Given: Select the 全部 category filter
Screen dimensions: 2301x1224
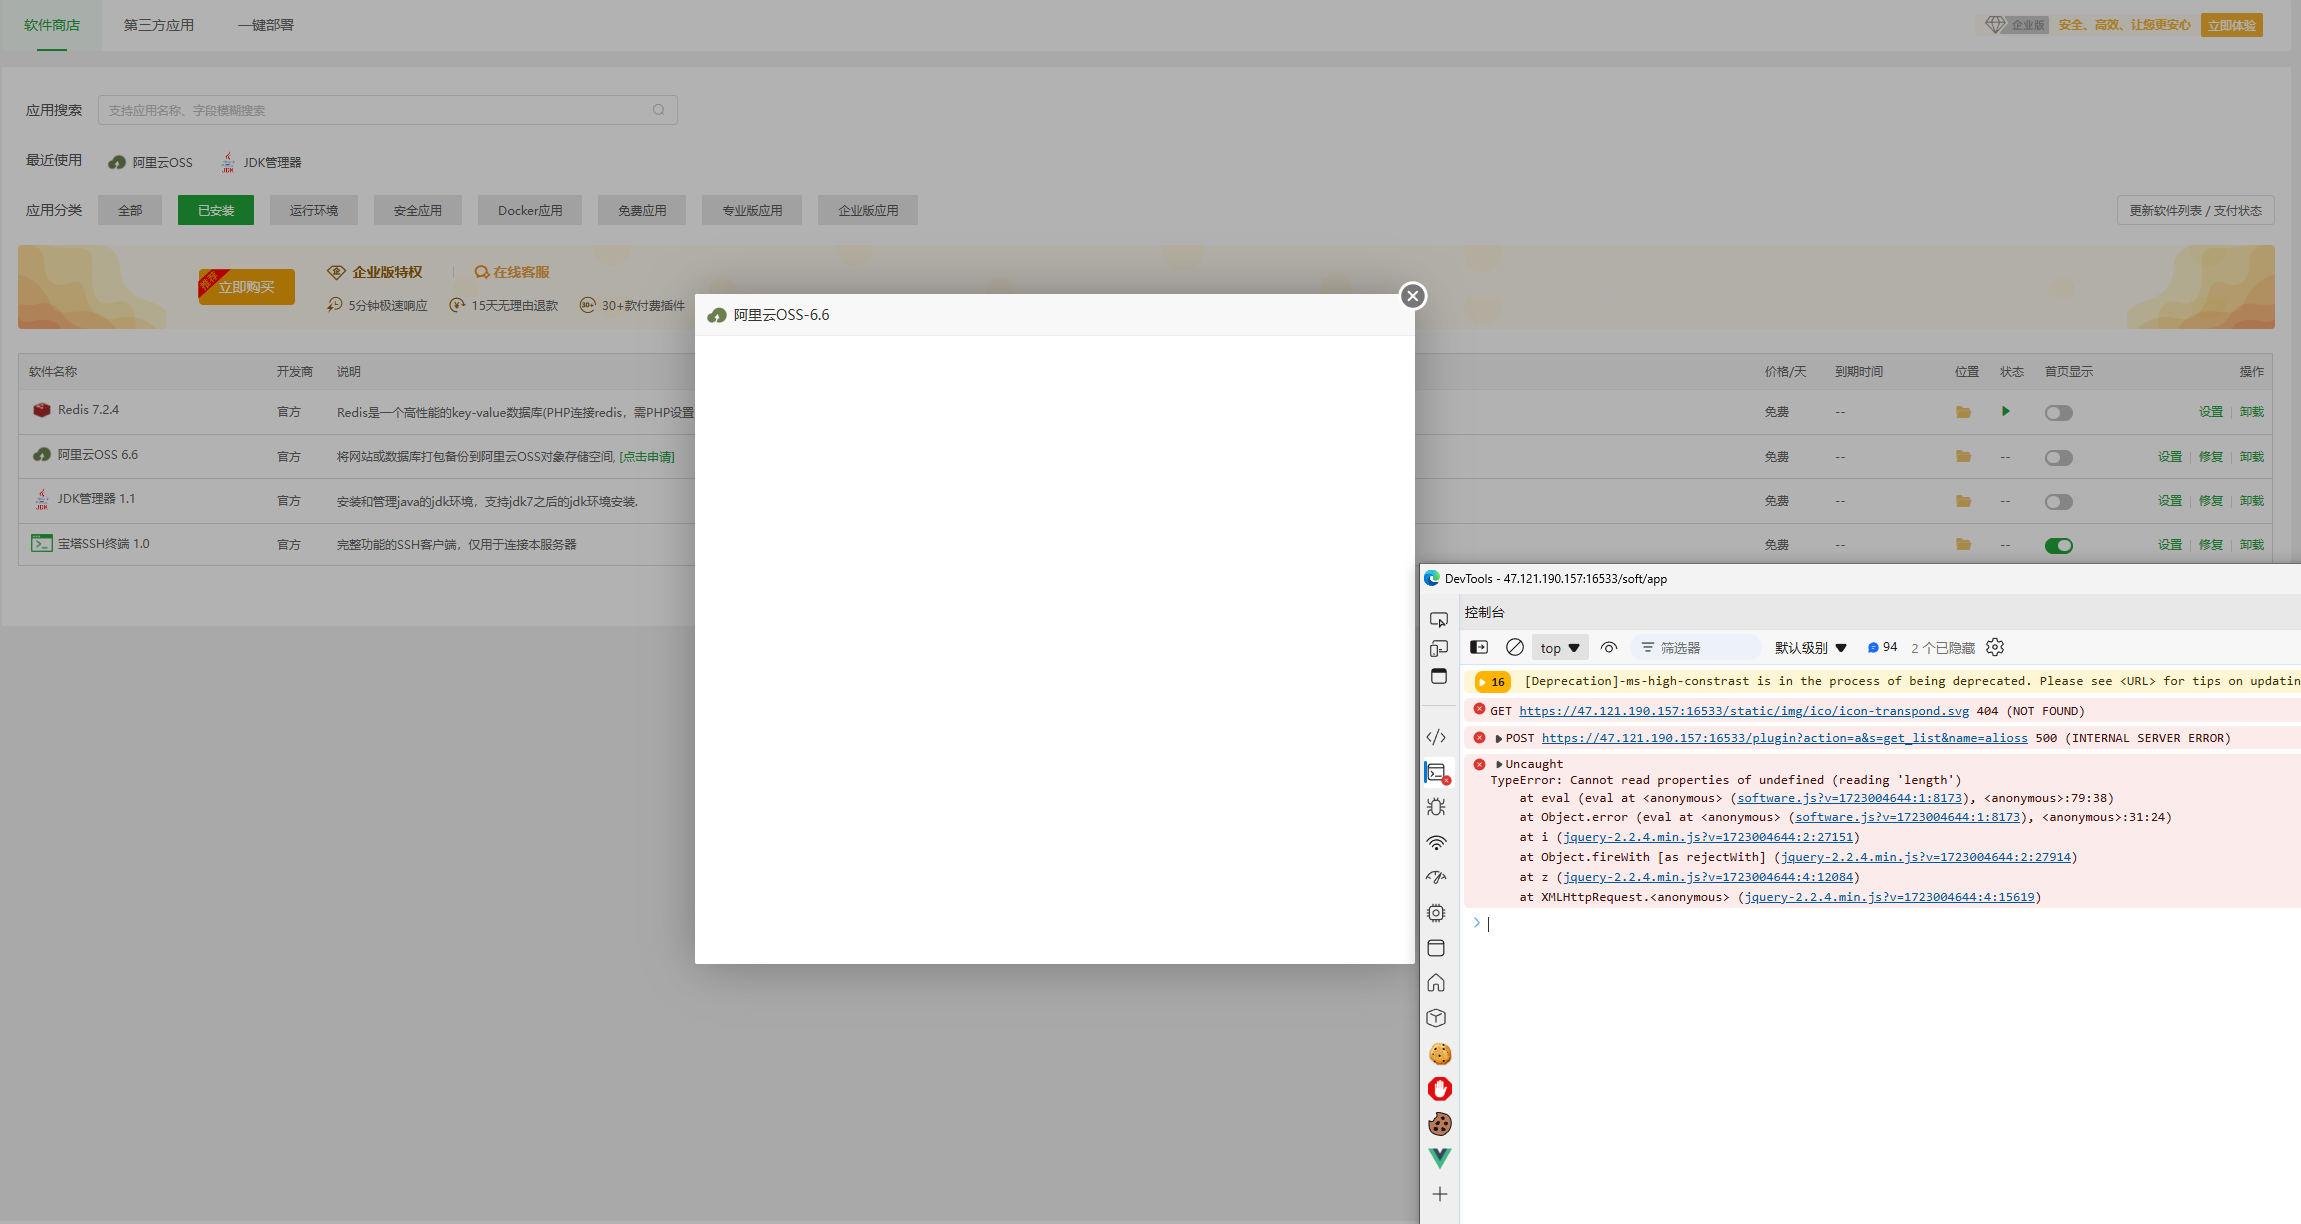Looking at the screenshot, I should pos(130,210).
